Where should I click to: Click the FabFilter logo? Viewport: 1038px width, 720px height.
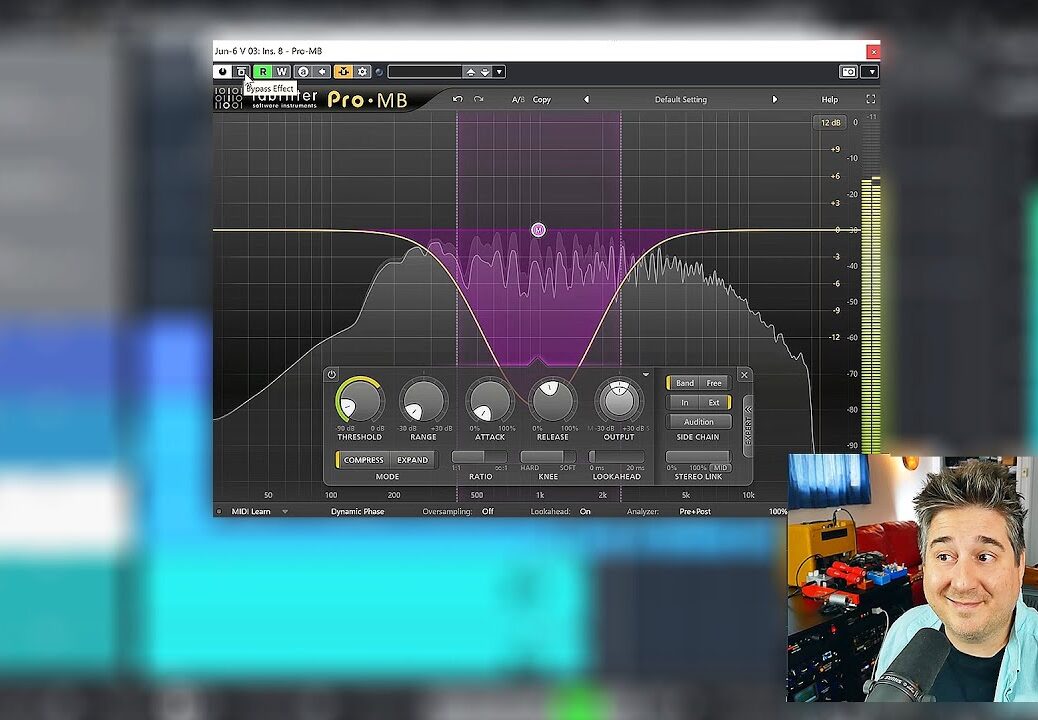point(267,99)
